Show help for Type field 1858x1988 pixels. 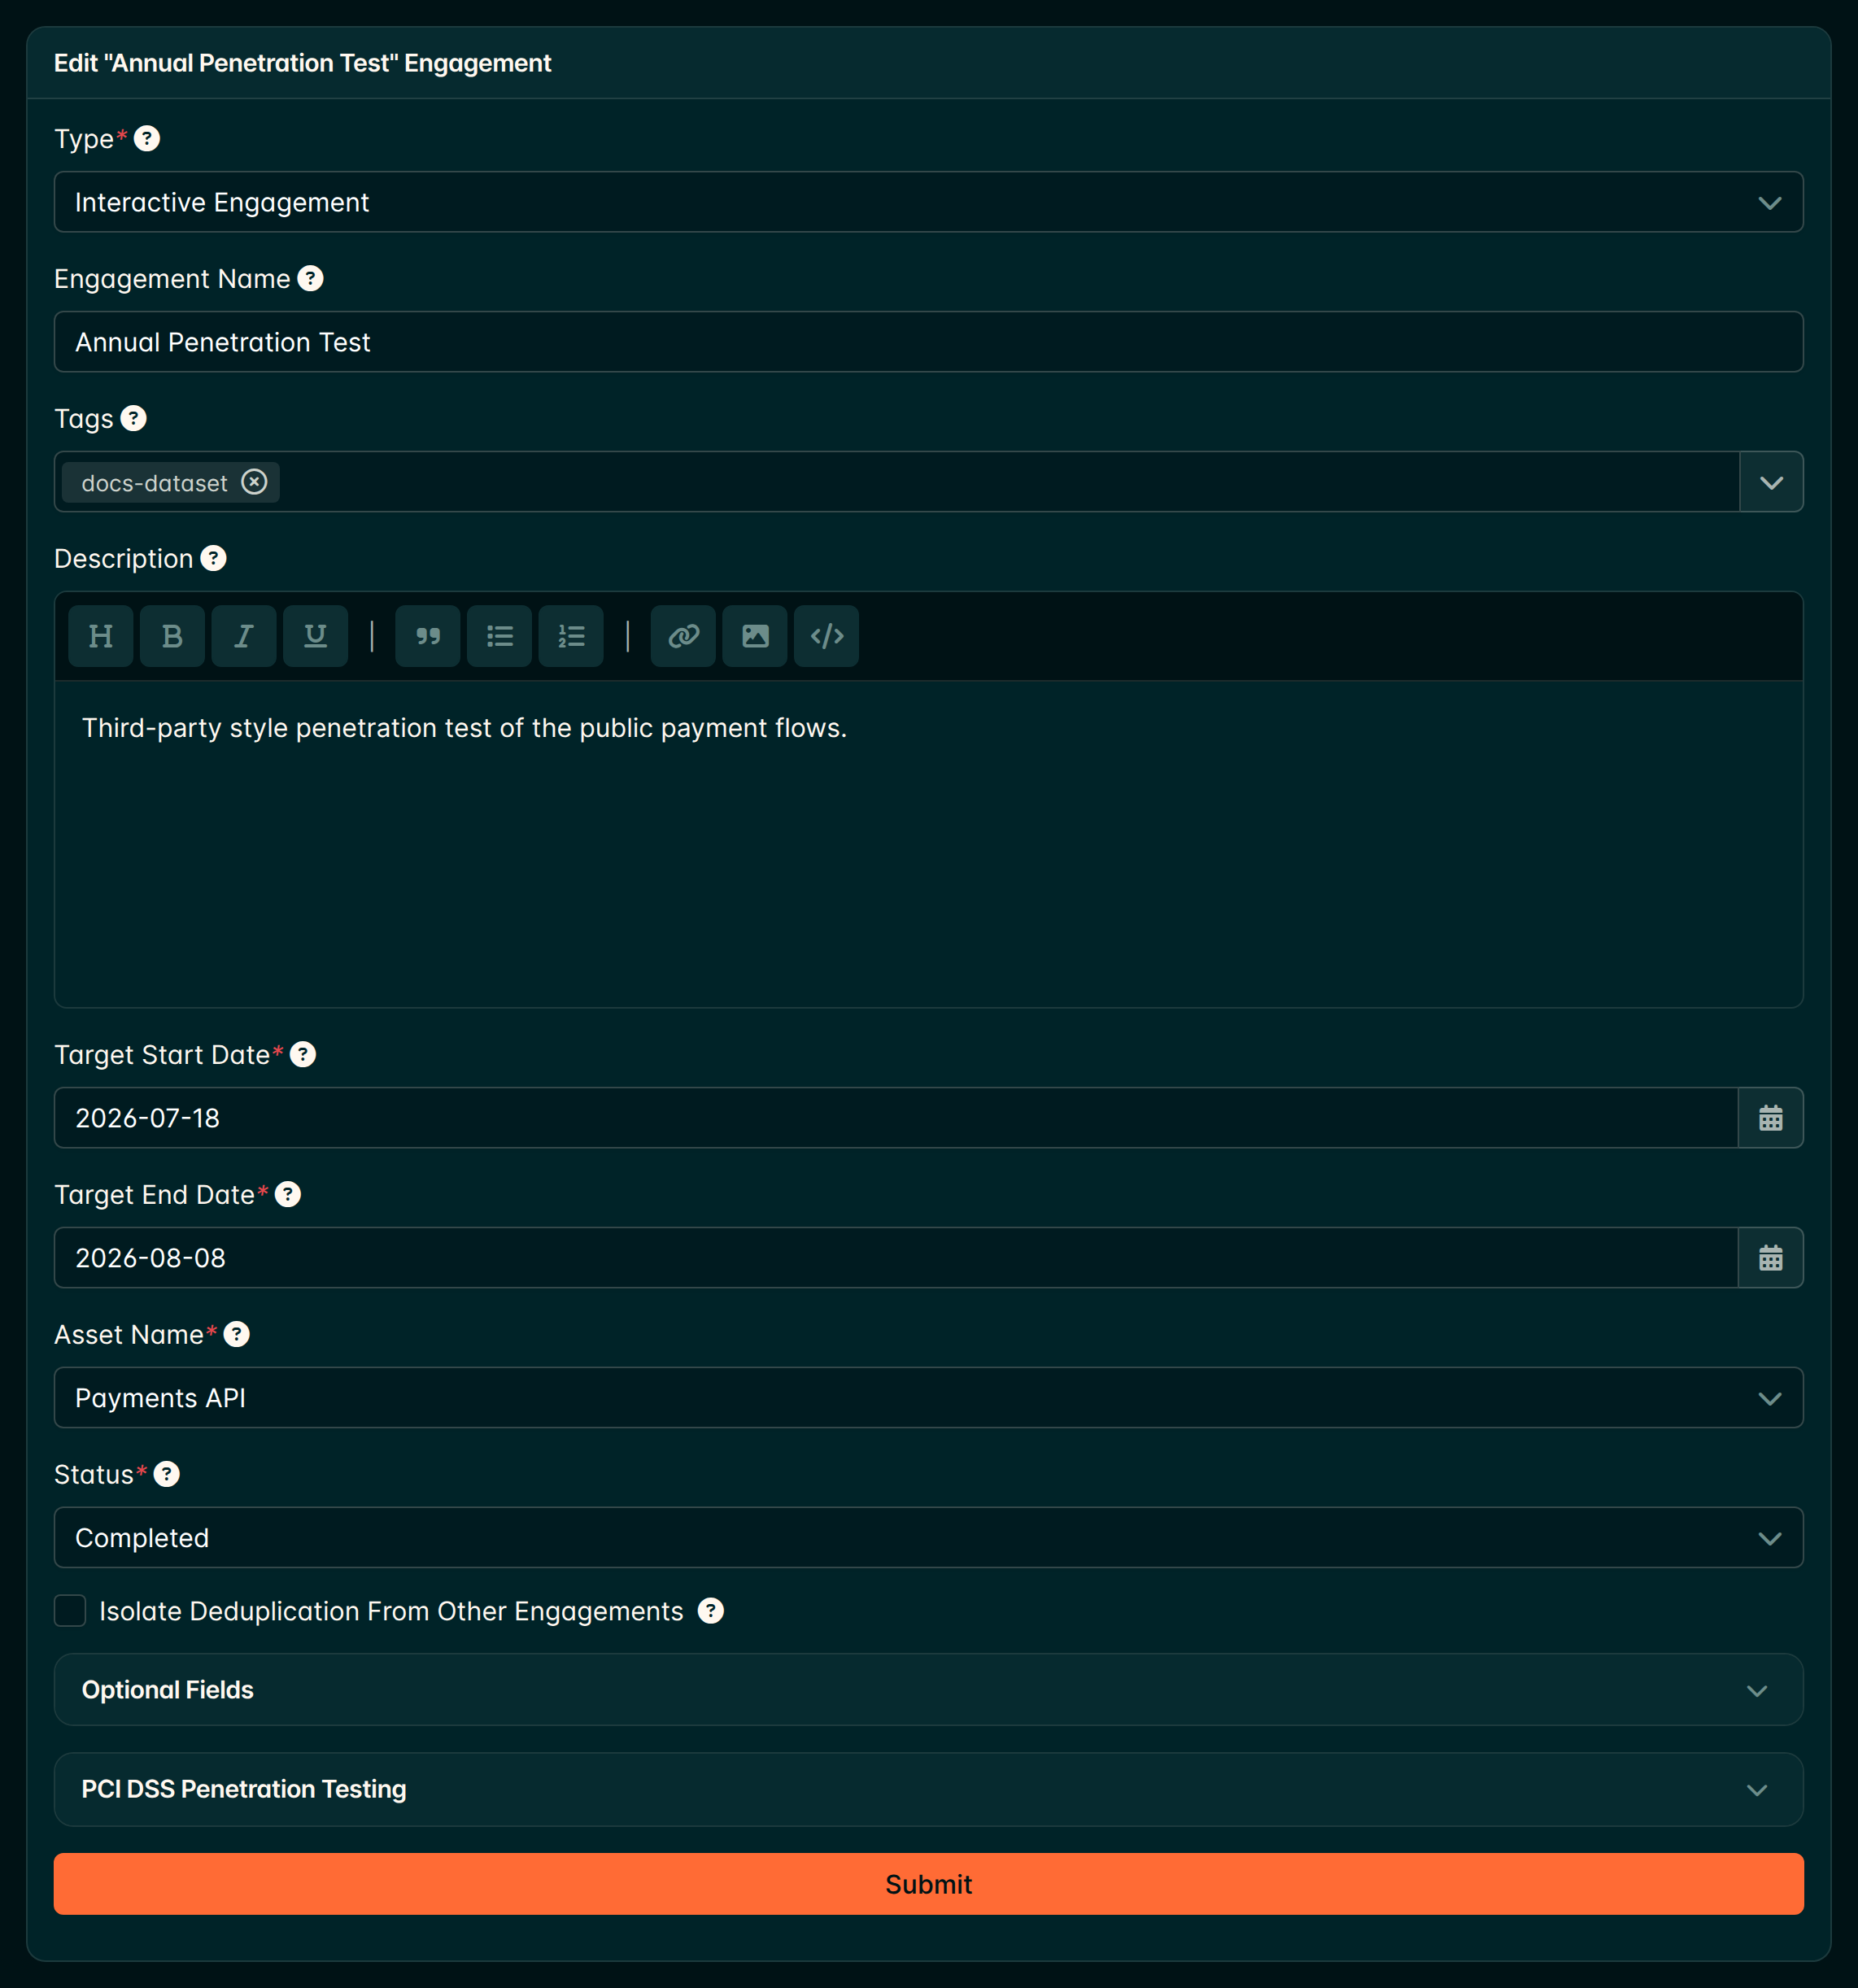pyautogui.click(x=147, y=138)
